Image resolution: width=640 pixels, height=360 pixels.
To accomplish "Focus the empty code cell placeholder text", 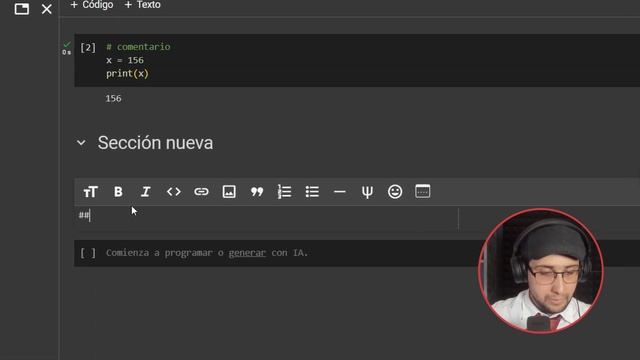I will (207, 253).
